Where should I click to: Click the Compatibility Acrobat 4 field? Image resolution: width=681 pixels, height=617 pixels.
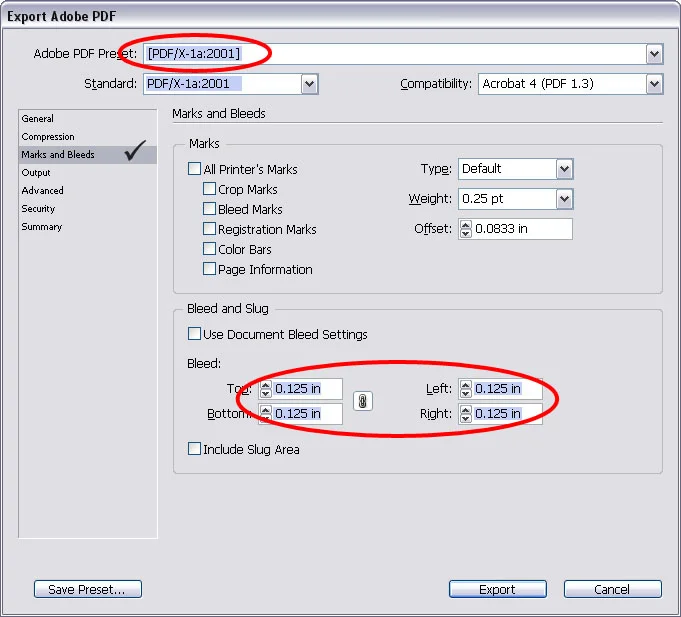(x=562, y=84)
